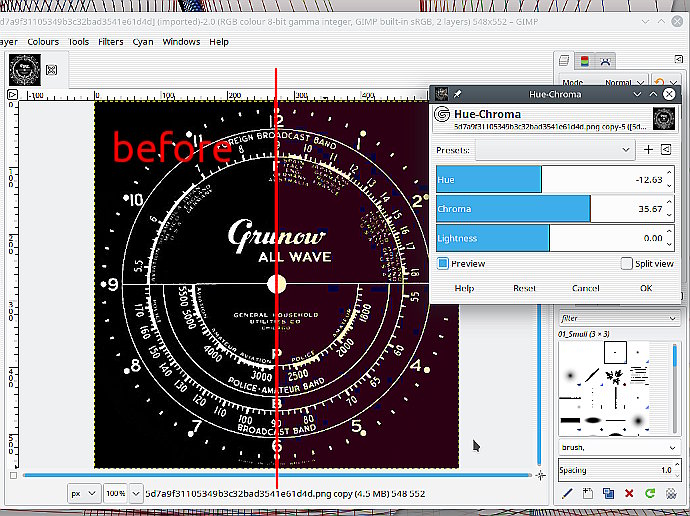Screen dimensions: 690x516
Task: Click the Reset button
Action: 525,288
